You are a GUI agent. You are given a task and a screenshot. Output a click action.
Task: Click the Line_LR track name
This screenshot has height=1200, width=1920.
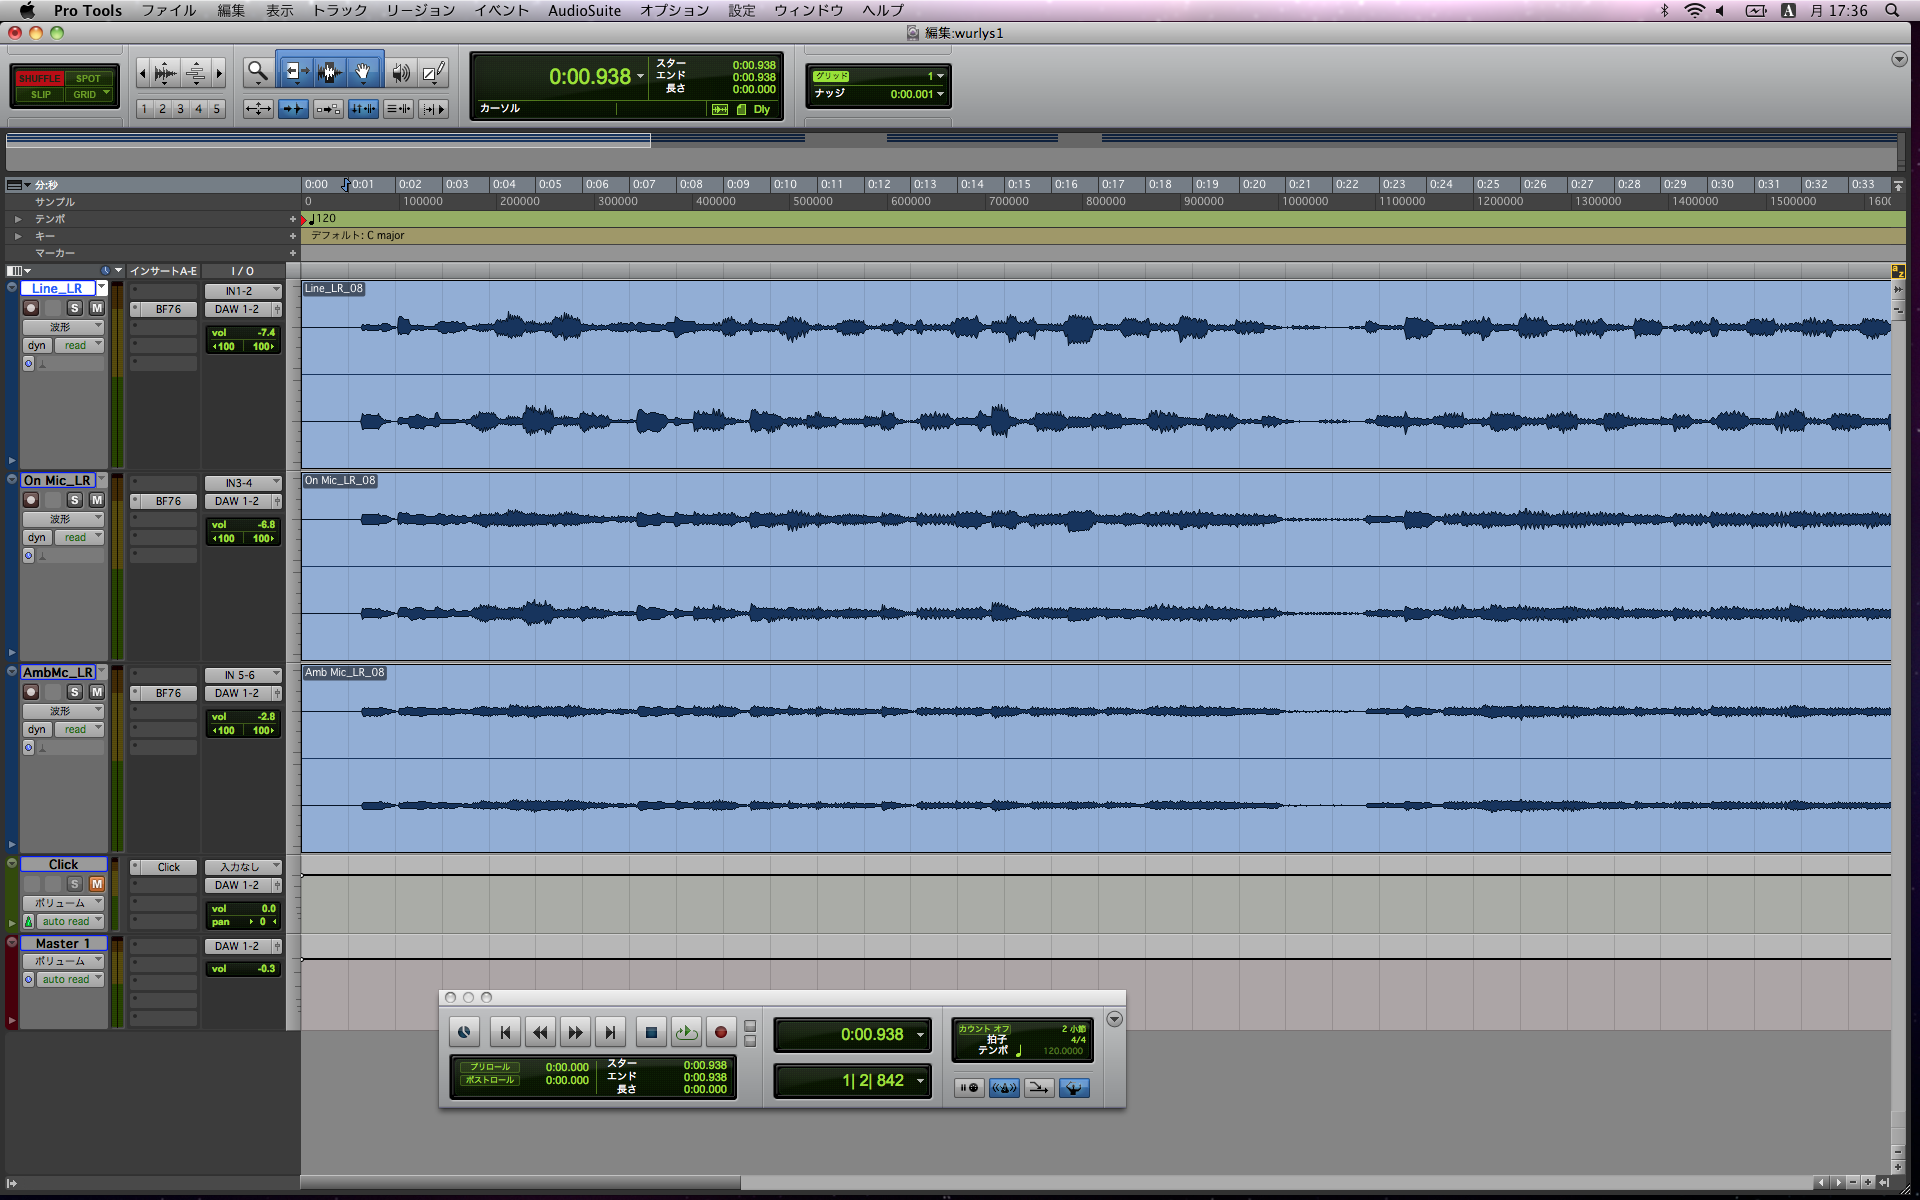[x=58, y=288]
